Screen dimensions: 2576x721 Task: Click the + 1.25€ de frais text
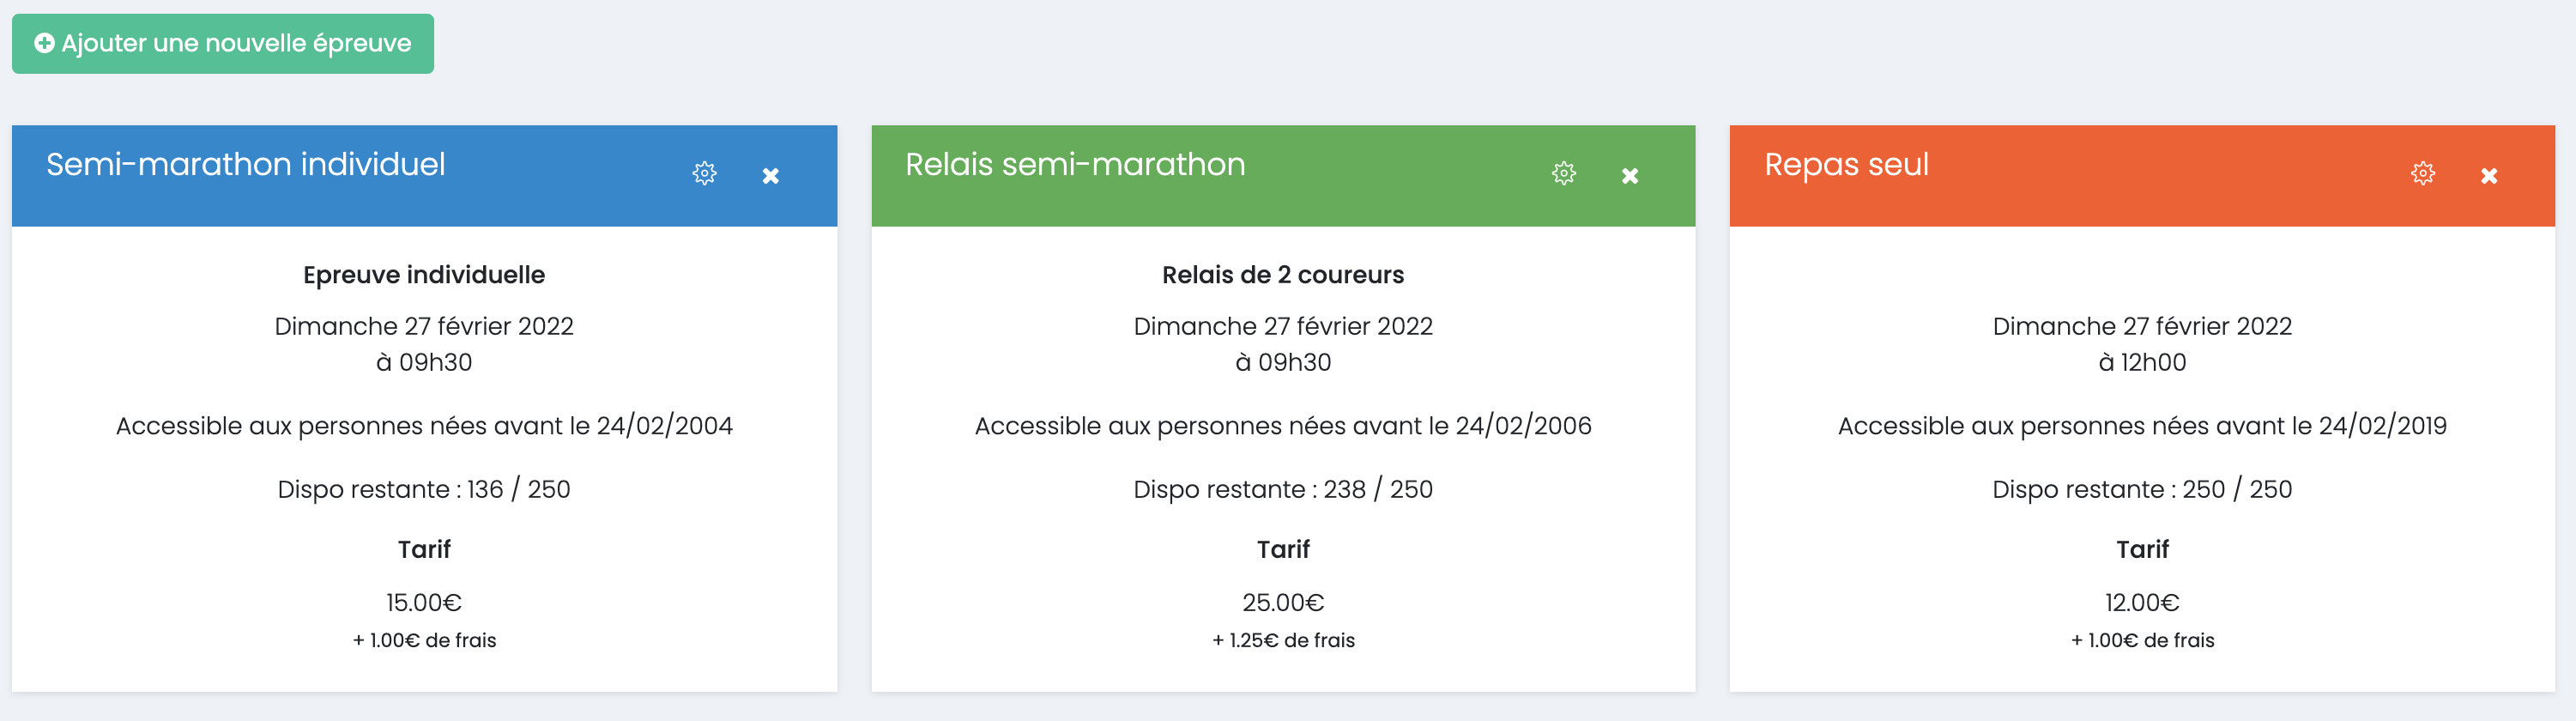(x=1283, y=641)
